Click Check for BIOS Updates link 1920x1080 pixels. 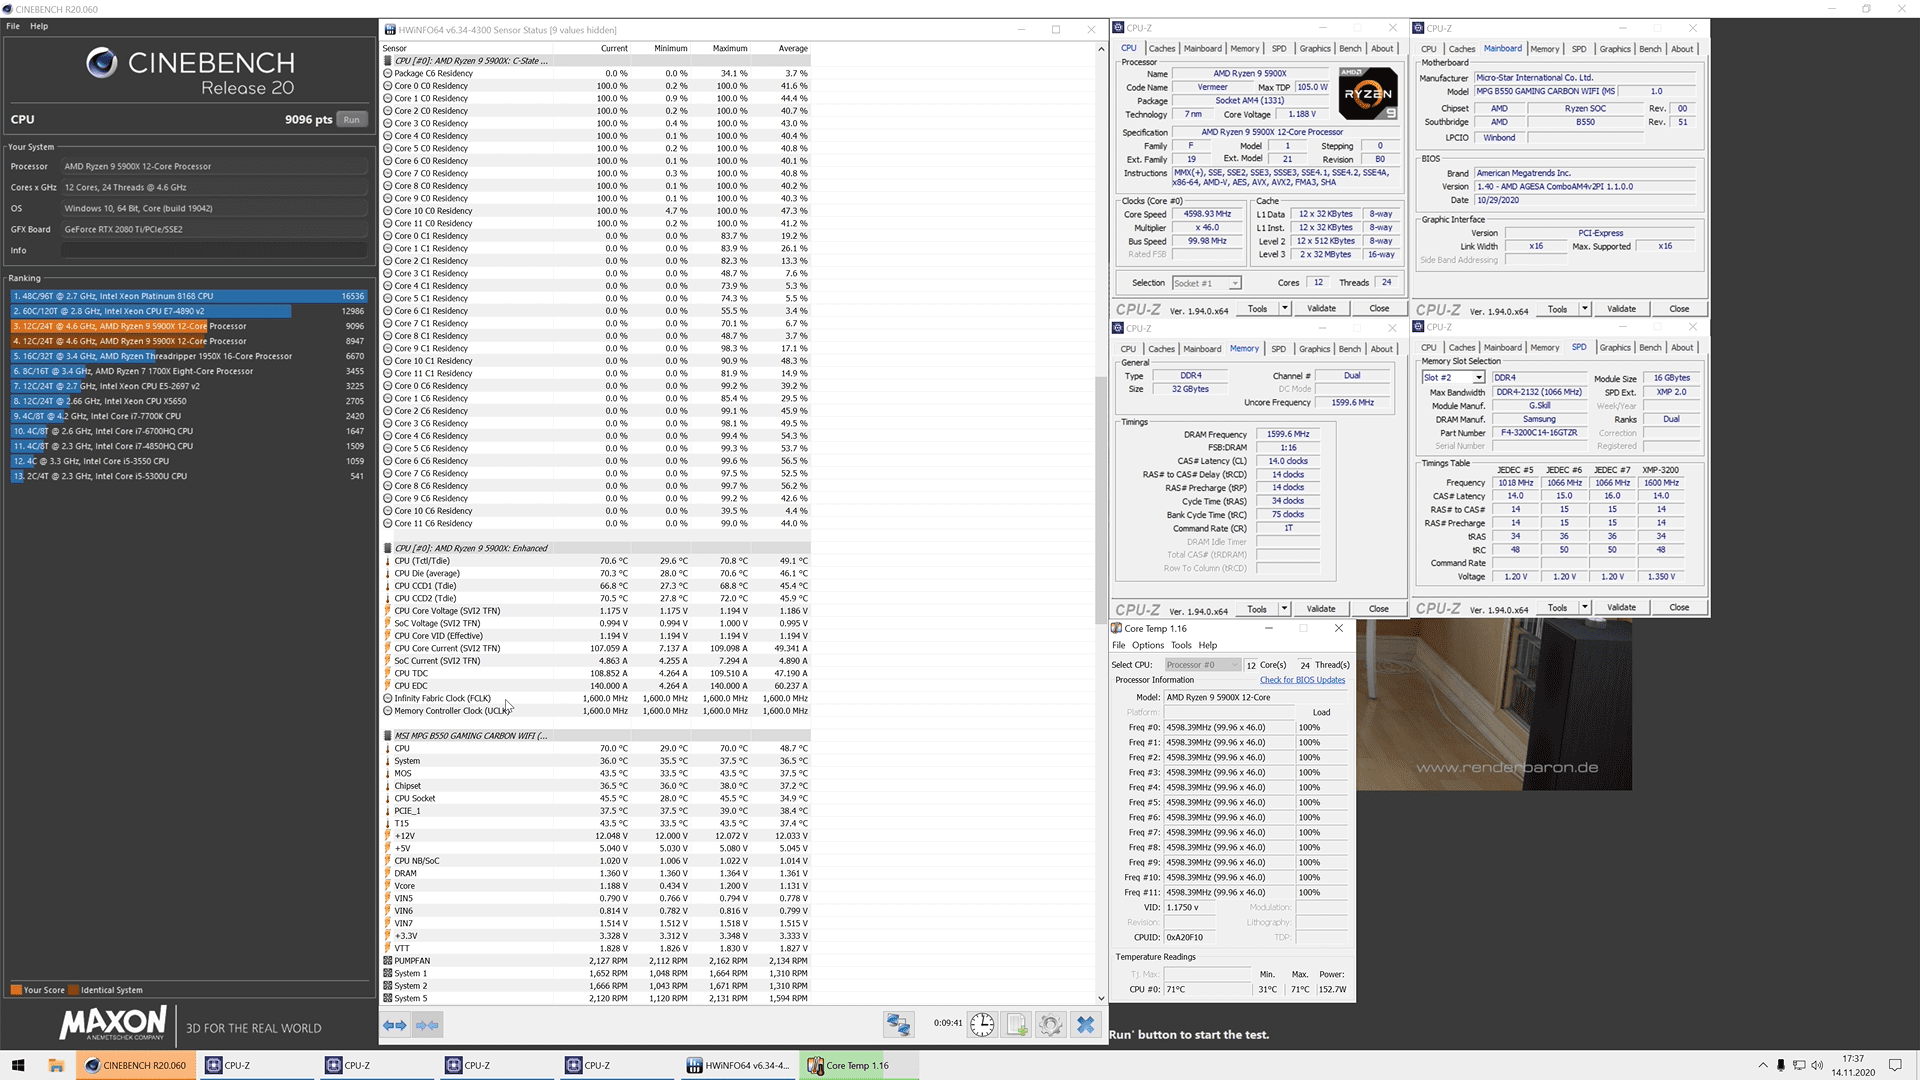coord(1302,680)
